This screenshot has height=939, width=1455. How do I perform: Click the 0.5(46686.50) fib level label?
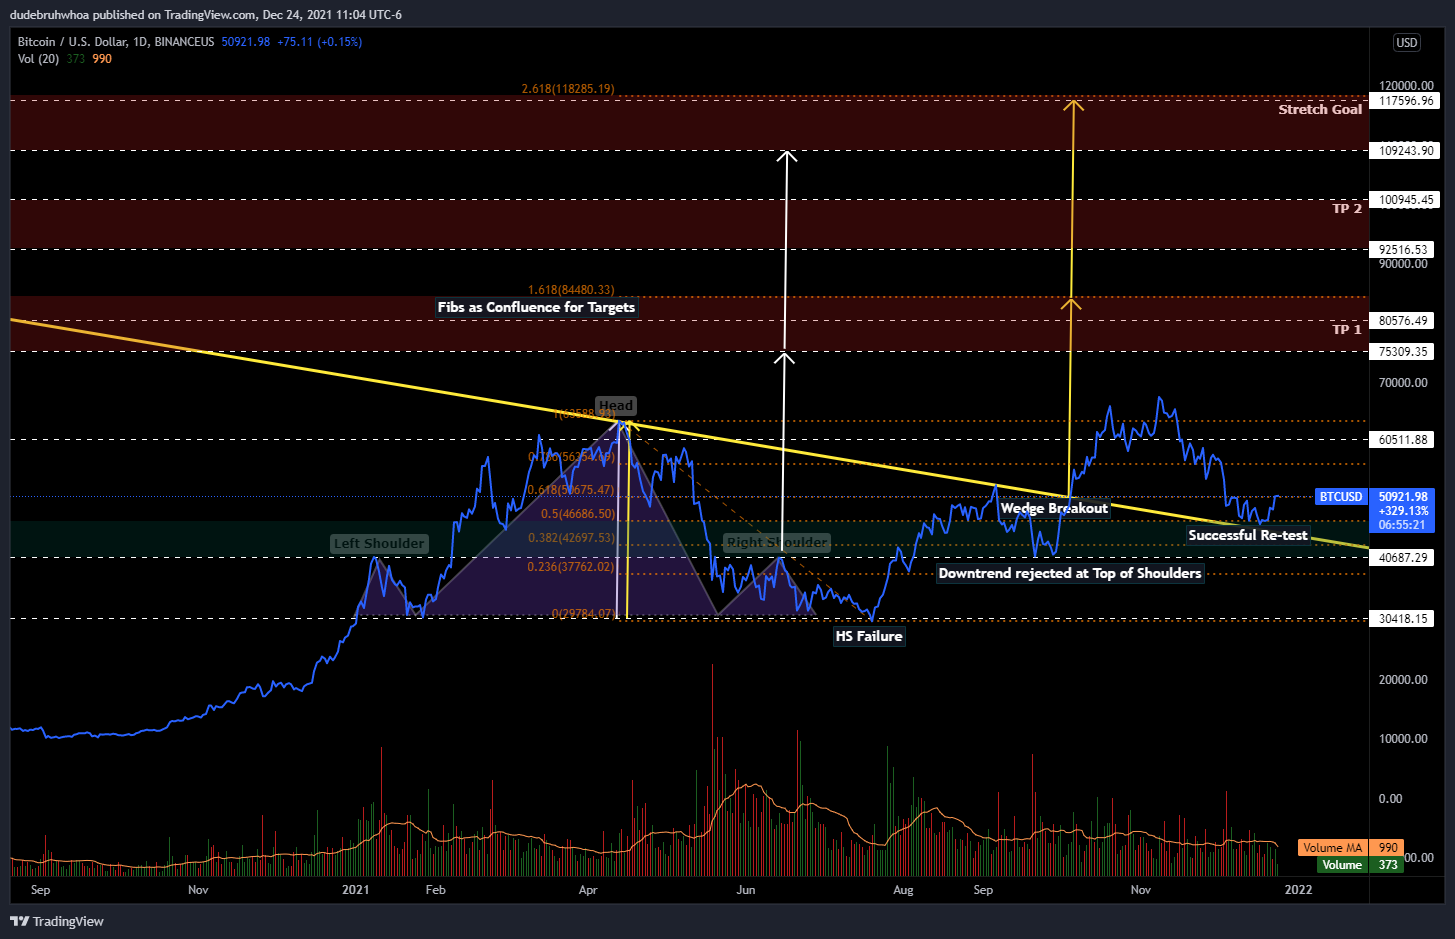[x=578, y=514]
